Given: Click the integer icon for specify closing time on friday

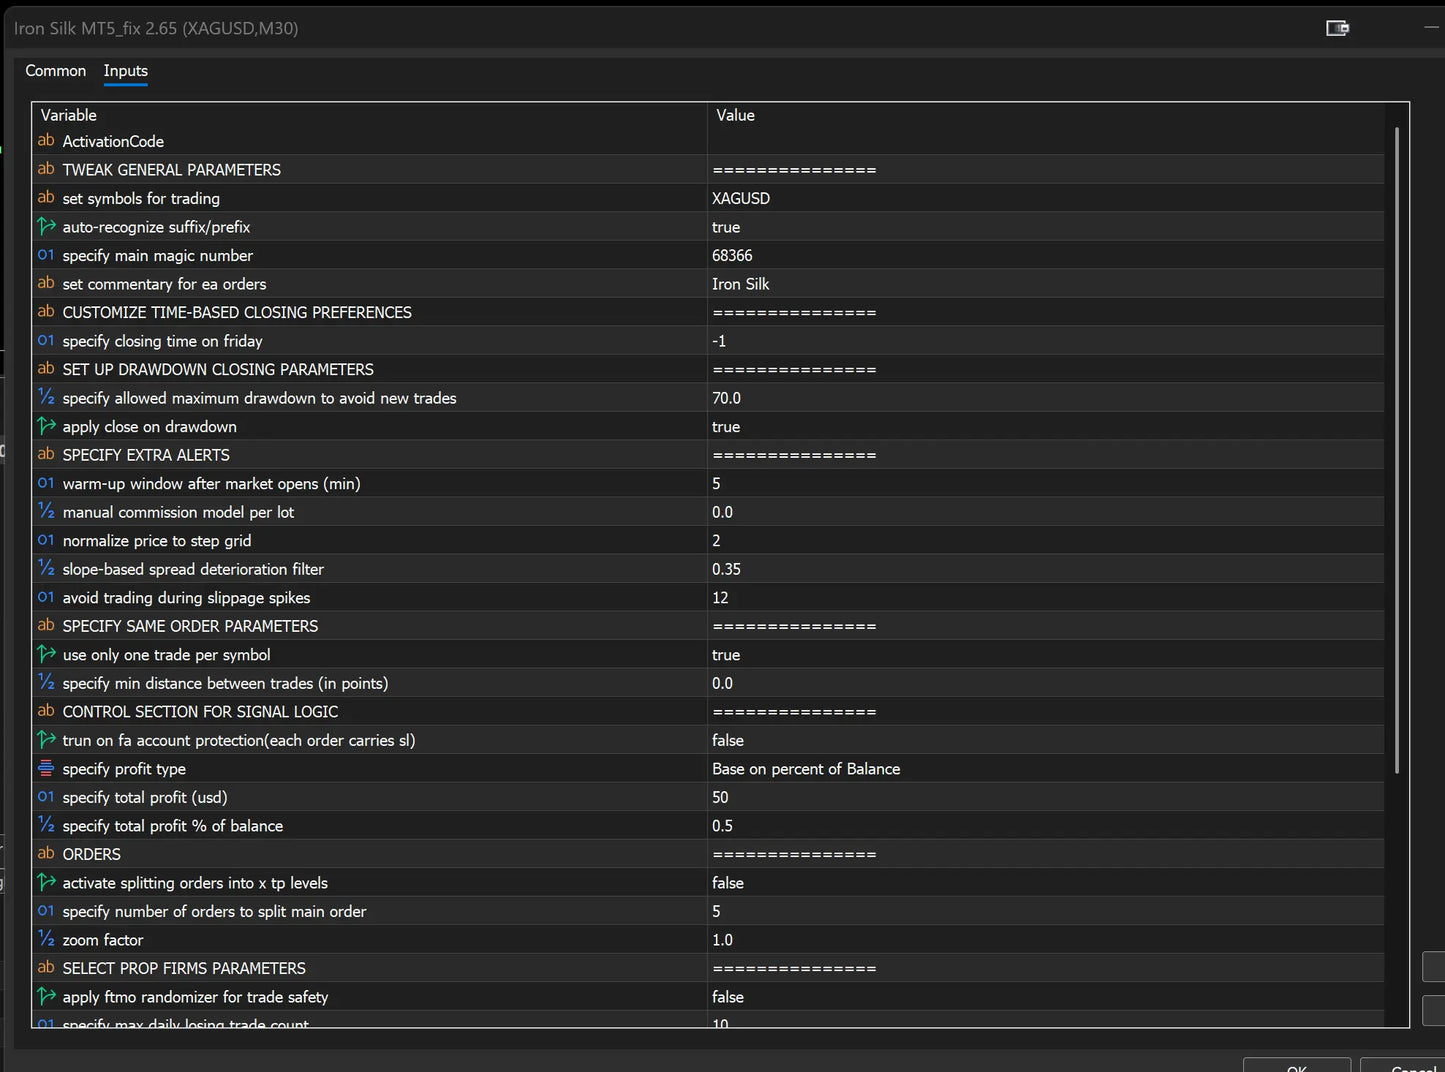Looking at the screenshot, I should click(x=46, y=340).
